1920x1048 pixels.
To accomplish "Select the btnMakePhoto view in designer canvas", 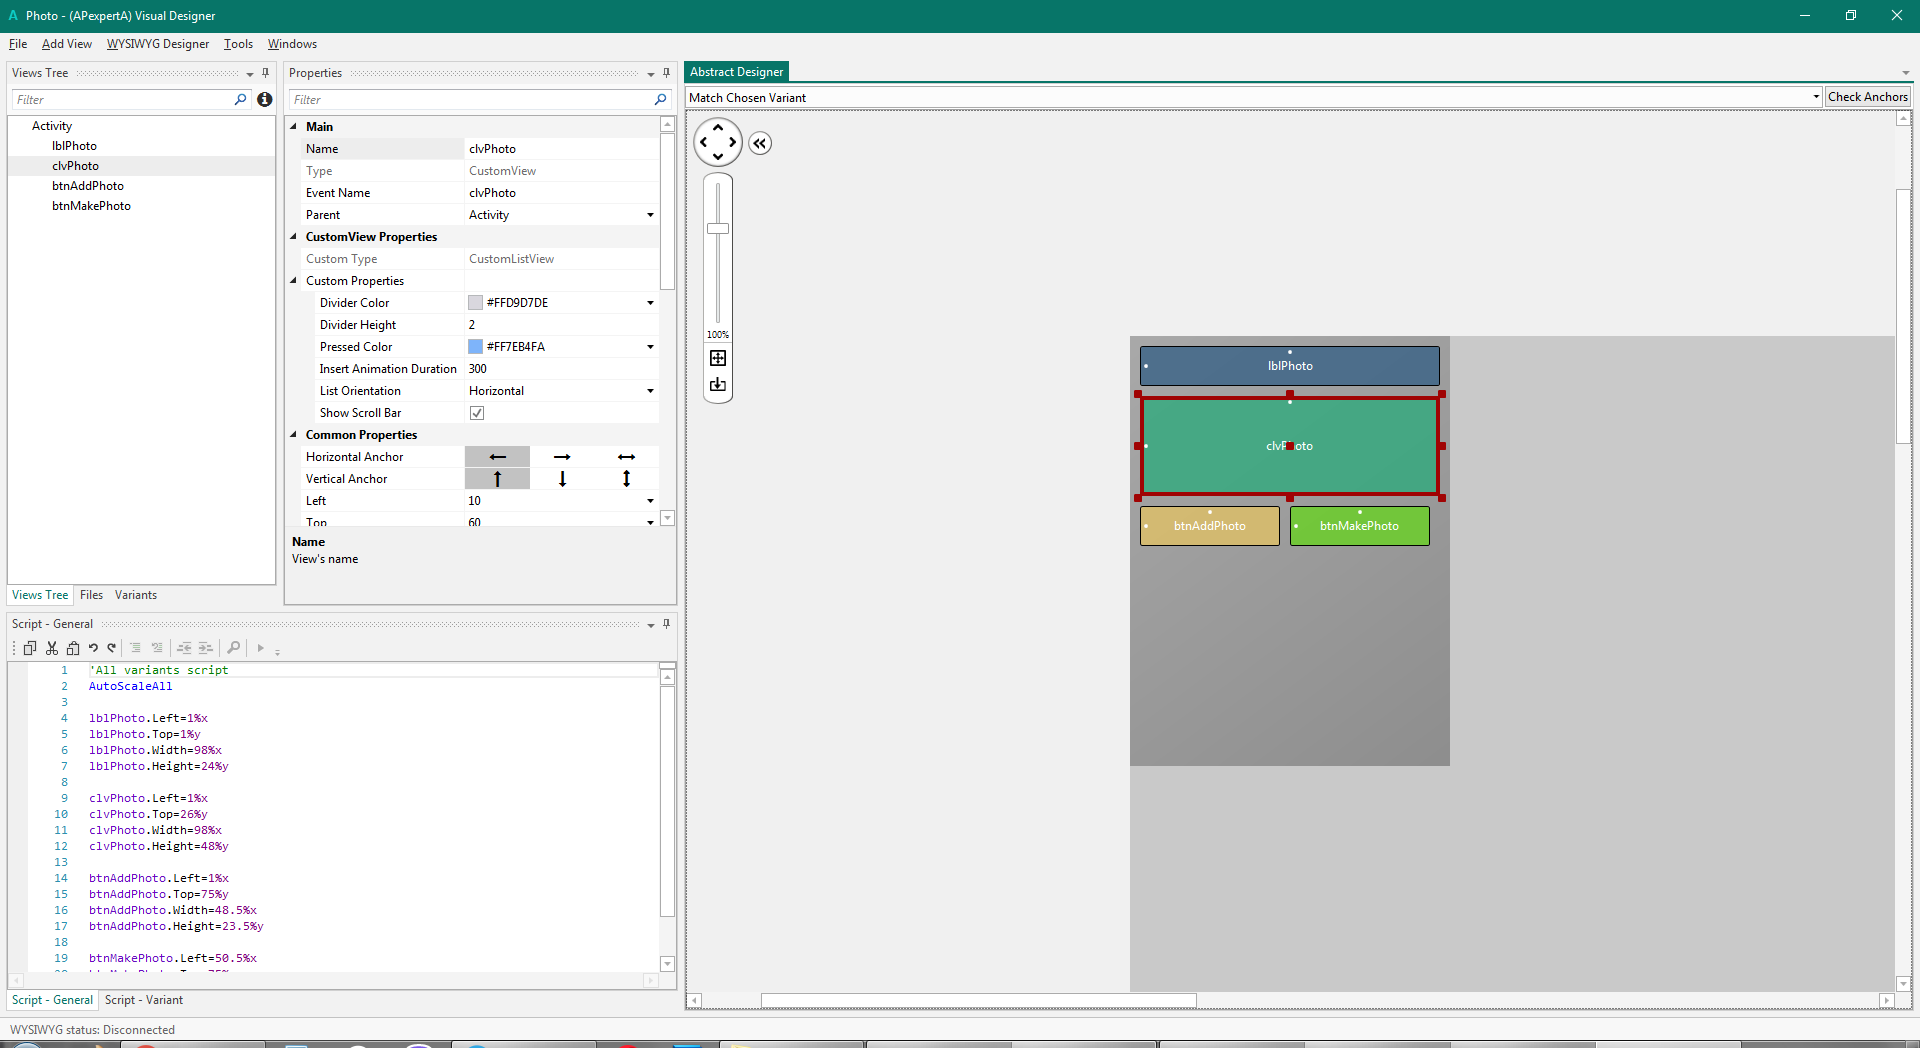I will point(1359,526).
